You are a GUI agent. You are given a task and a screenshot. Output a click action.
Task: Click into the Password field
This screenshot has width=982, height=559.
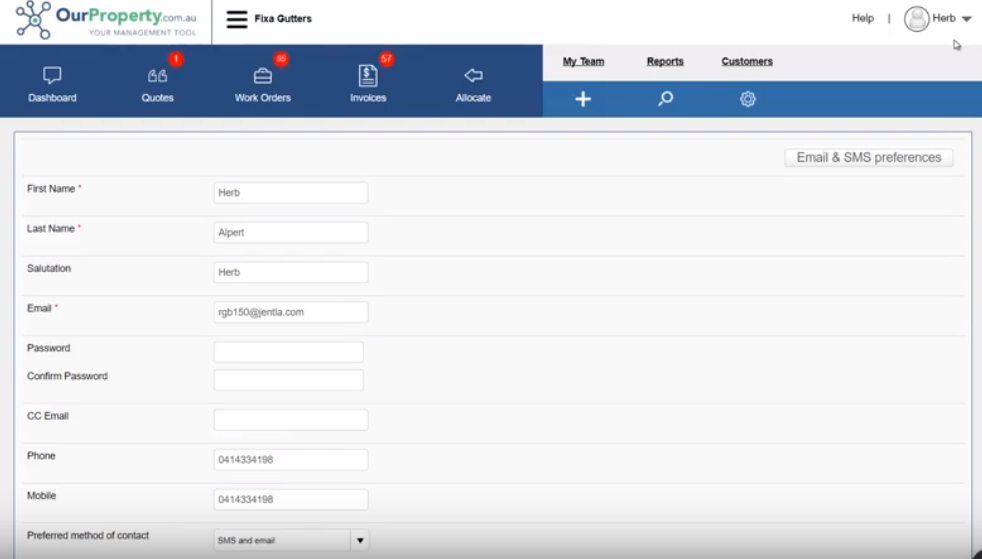pos(288,352)
